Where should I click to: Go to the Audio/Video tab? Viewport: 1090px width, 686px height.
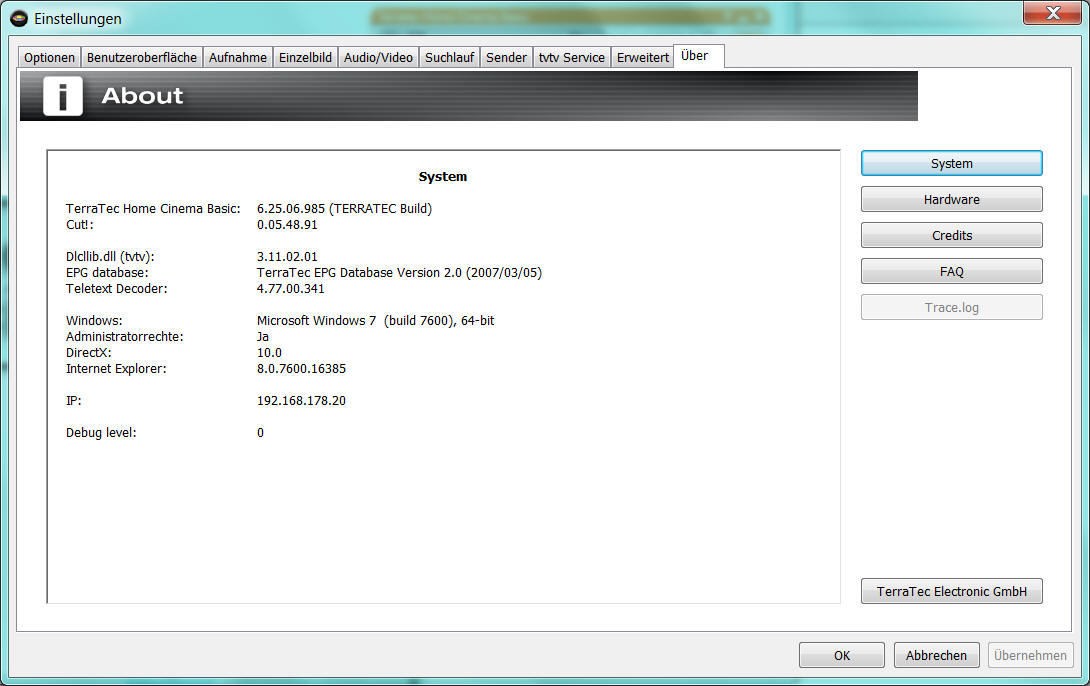(x=378, y=57)
